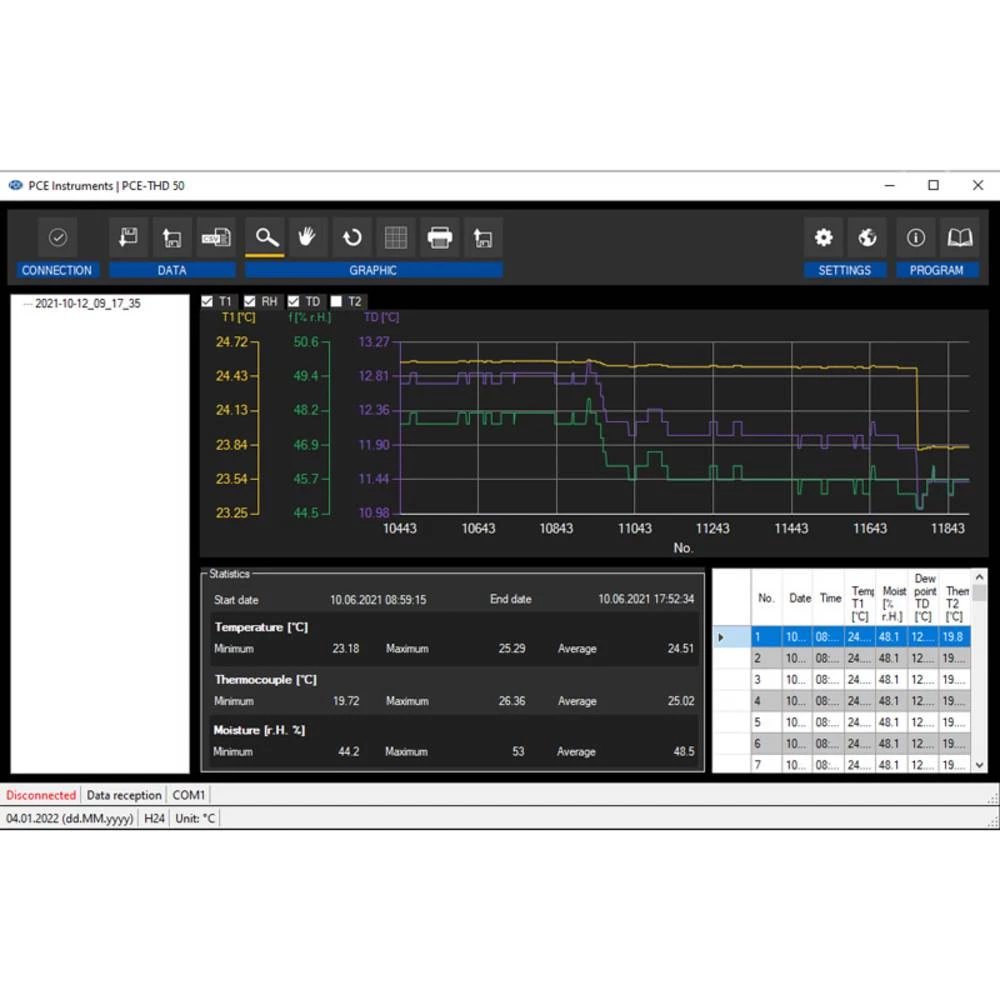The image size is (1000, 1000).
Task: Open the program manual book icon
Action: tap(960, 237)
